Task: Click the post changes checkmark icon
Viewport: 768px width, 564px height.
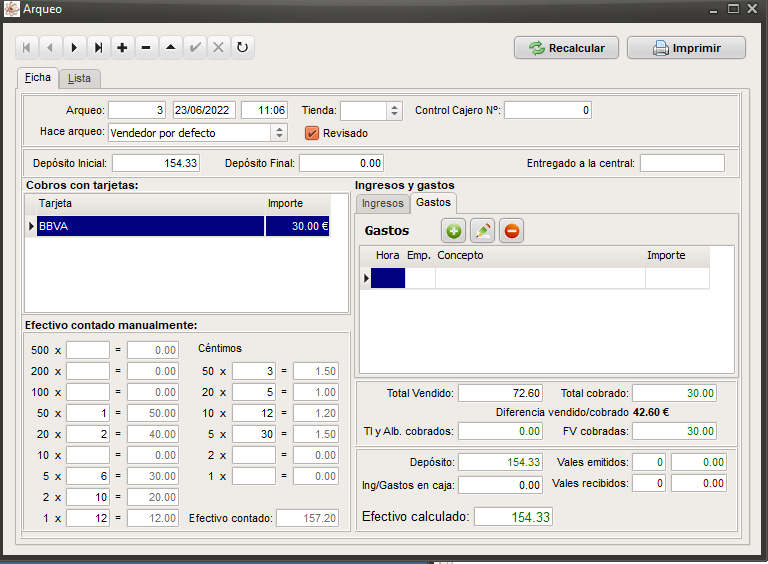Action: 195,47
